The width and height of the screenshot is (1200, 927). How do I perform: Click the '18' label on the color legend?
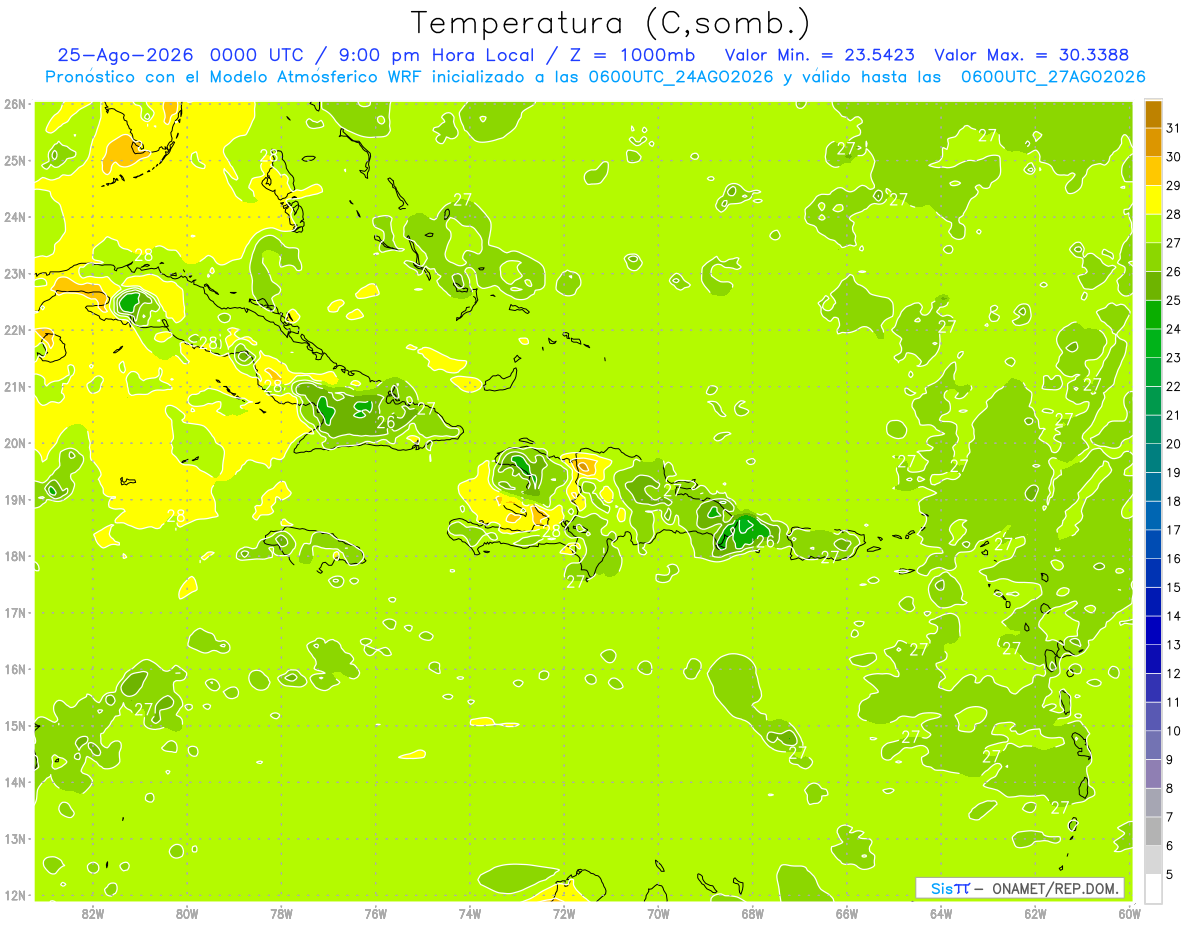coord(1173,501)
